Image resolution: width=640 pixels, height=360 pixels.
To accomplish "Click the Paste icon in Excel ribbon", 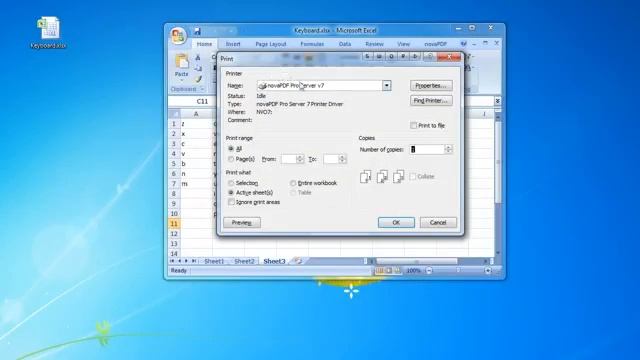I will pos(182,61).
